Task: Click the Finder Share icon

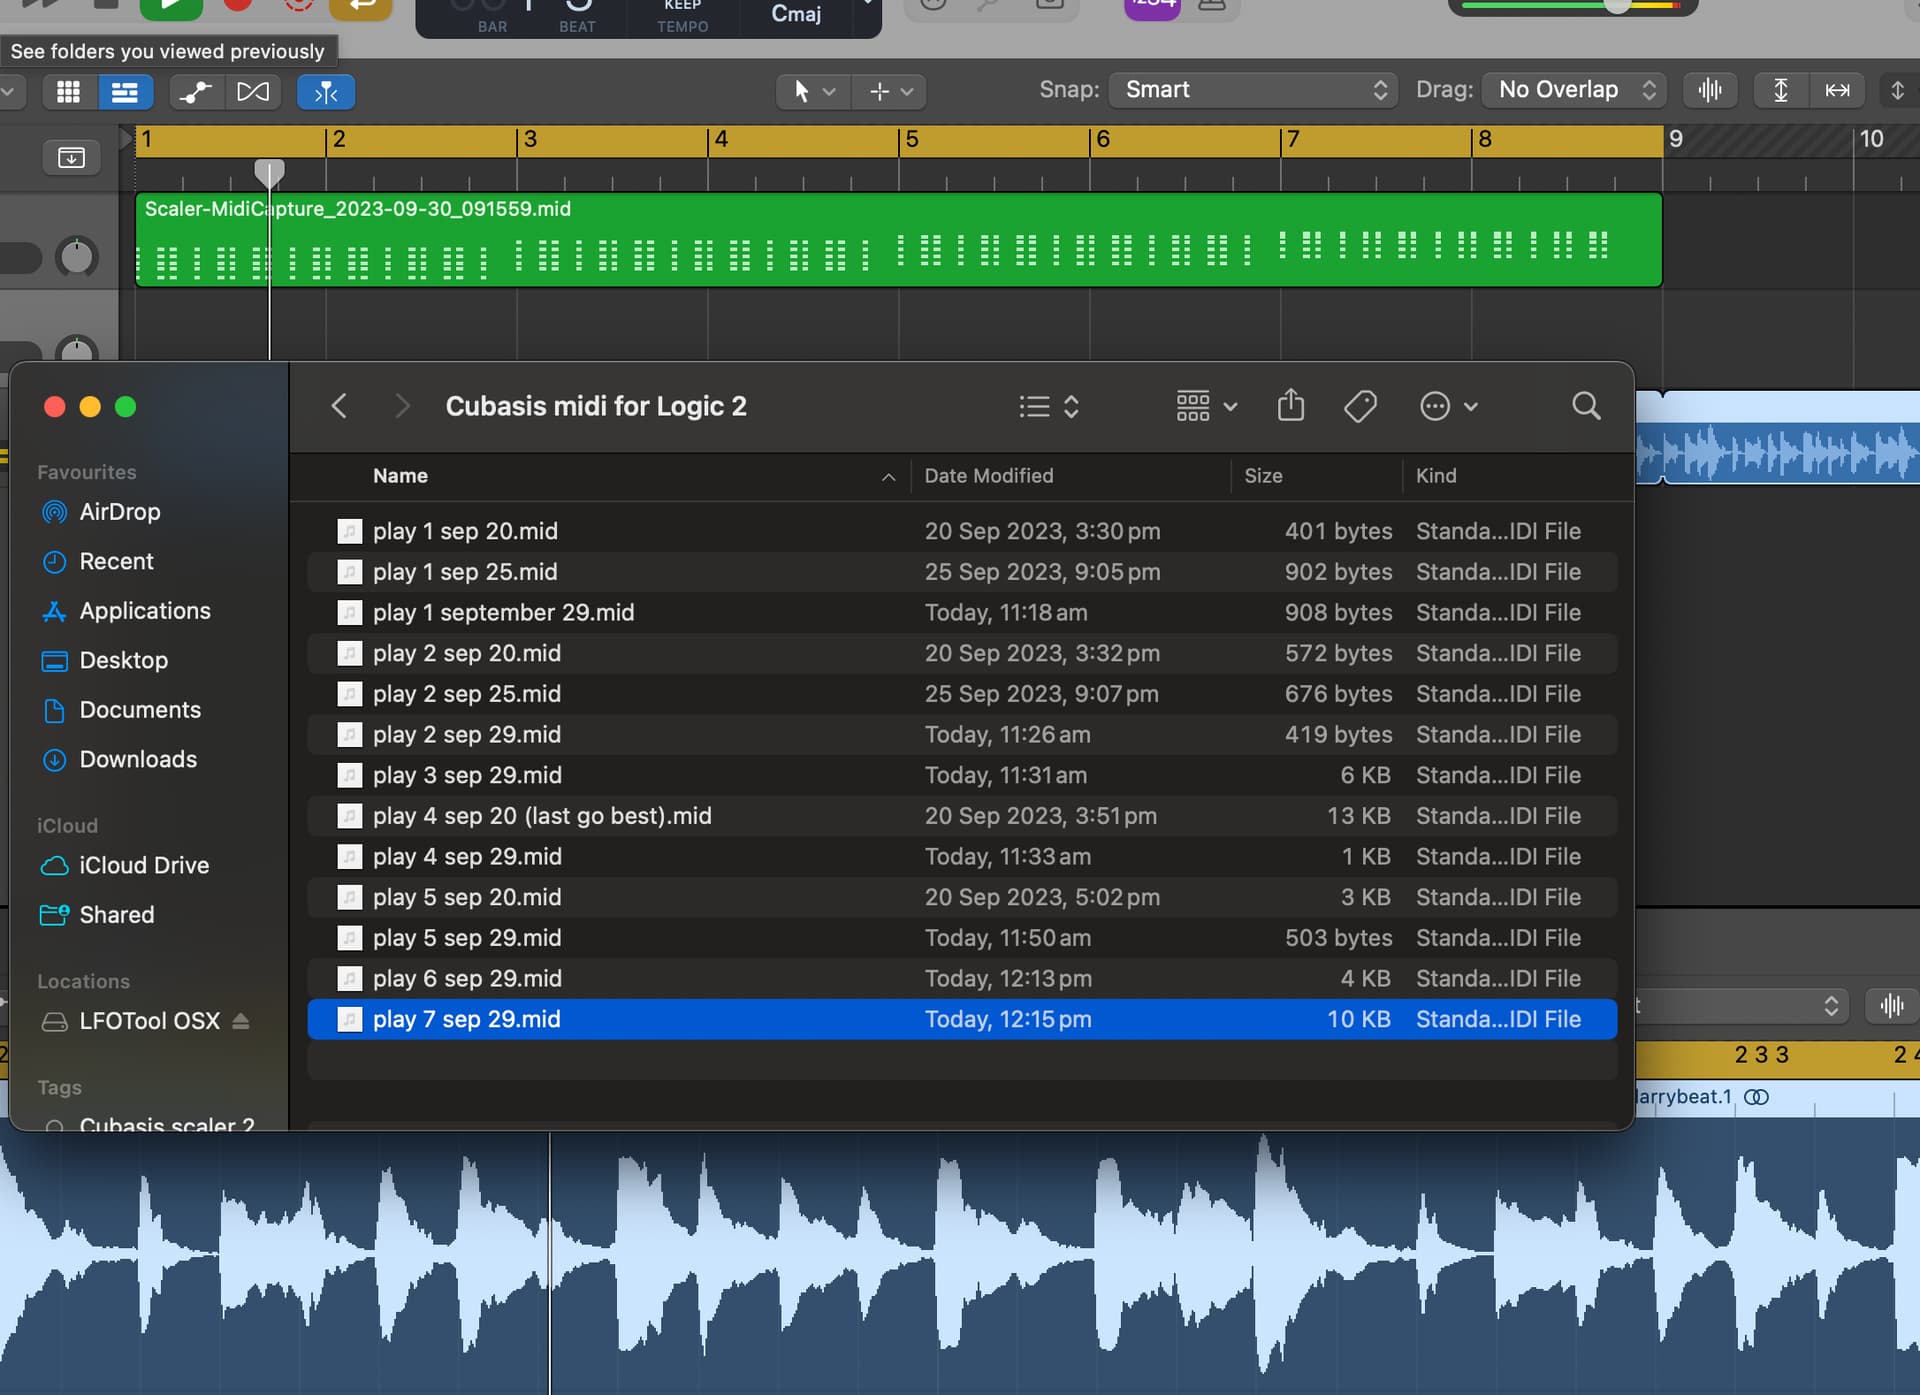Action: (x=1290, y=406)
